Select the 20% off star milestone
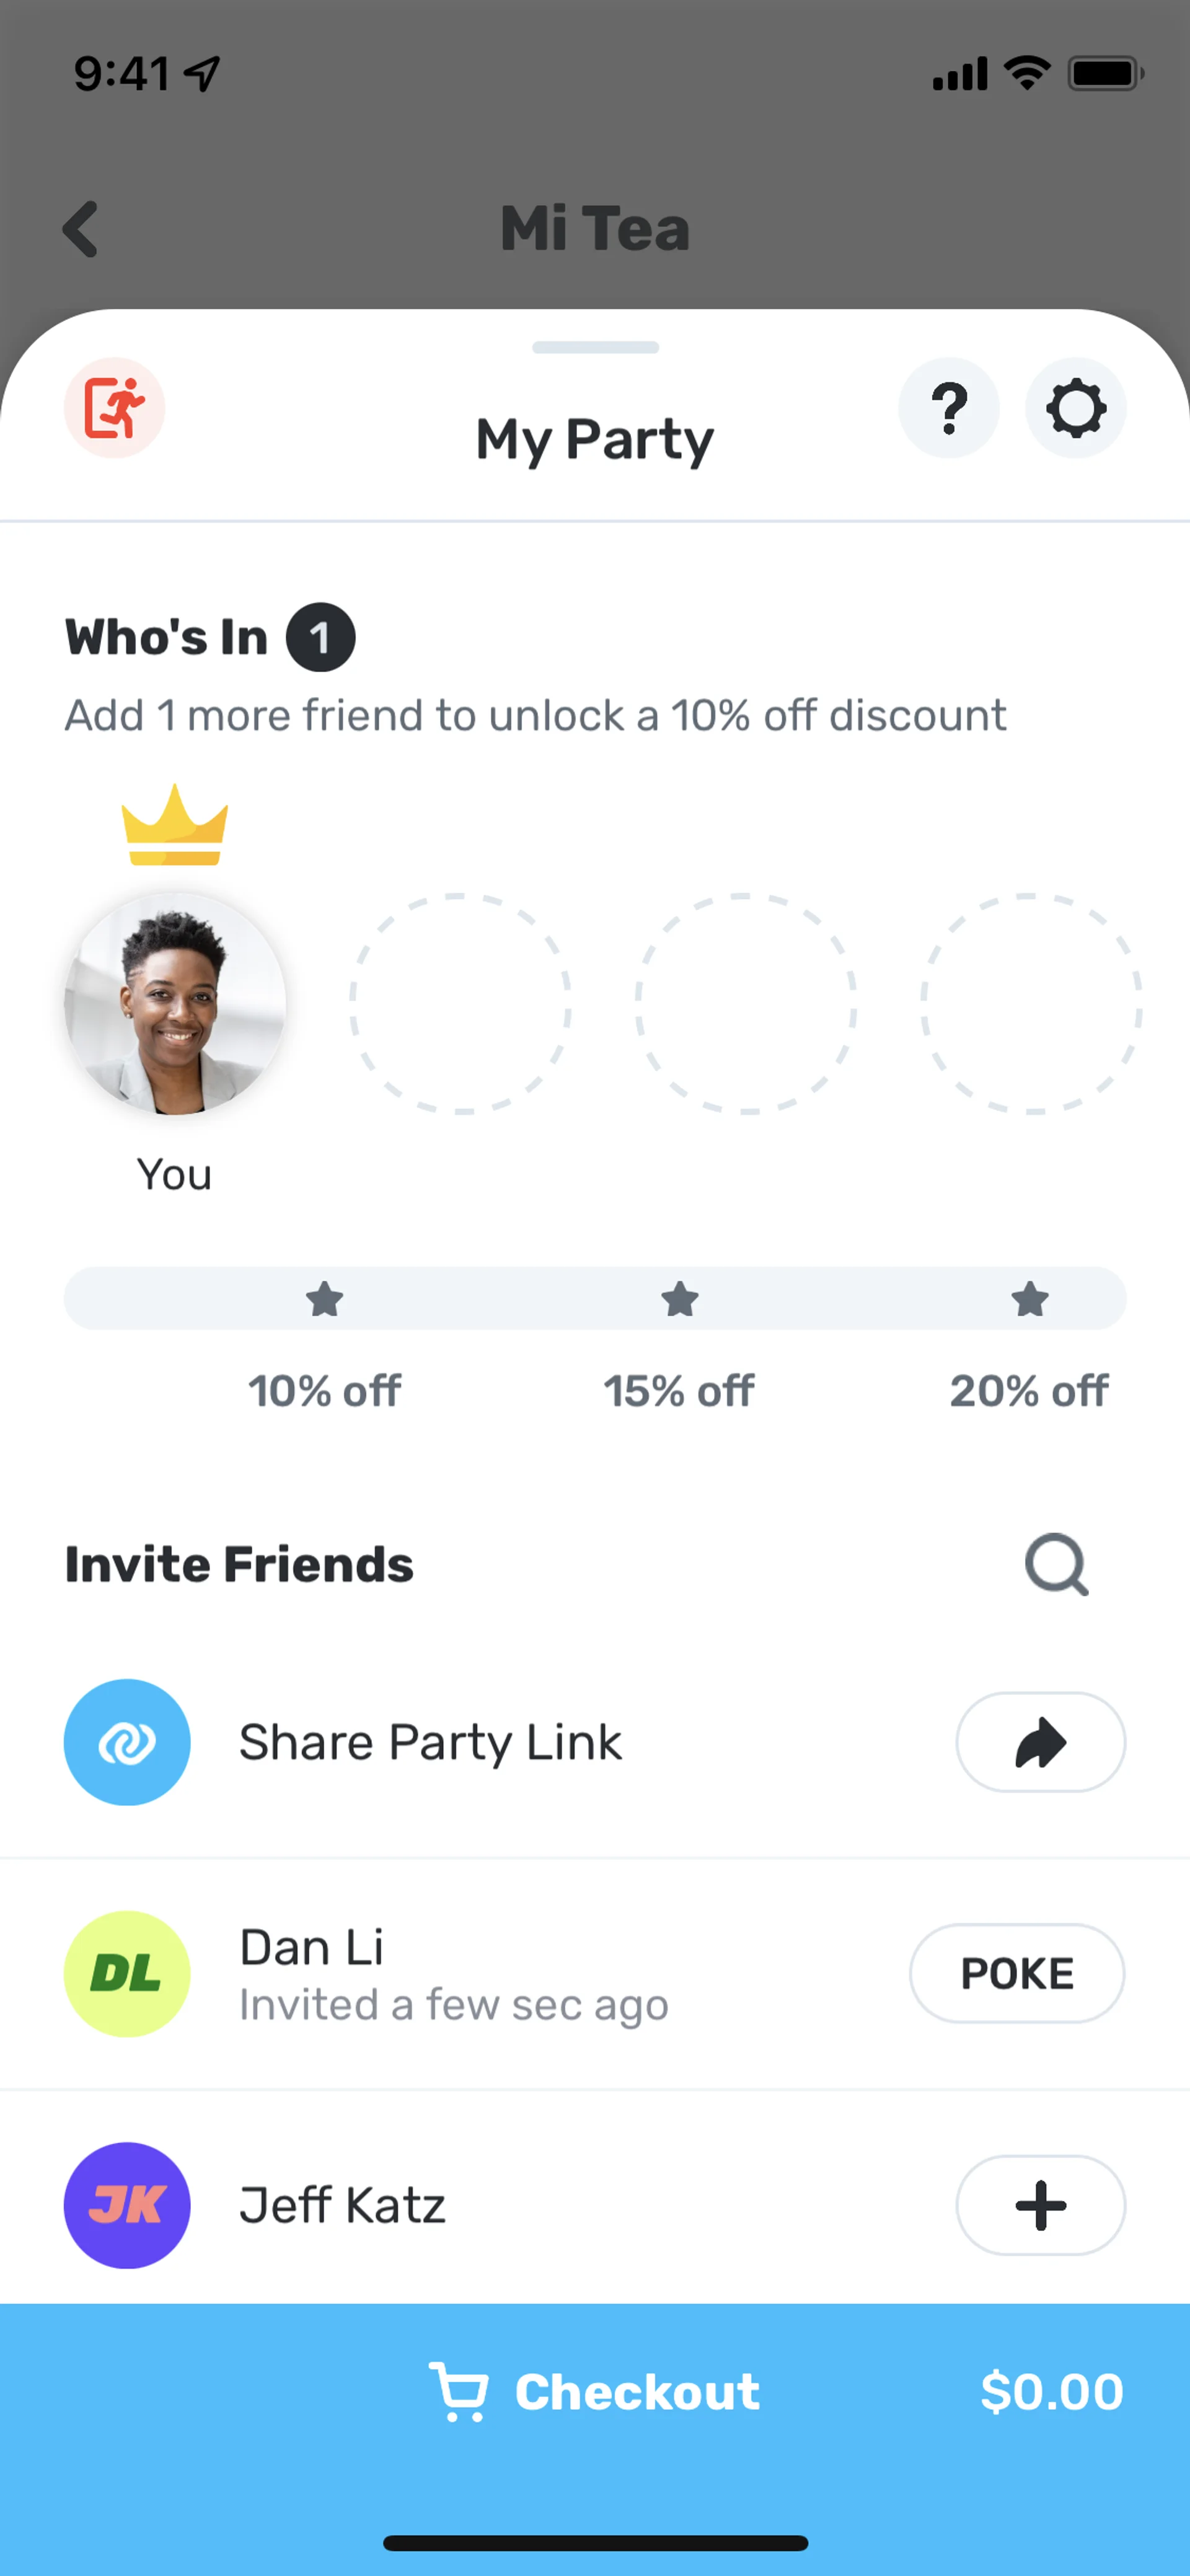Screen dimensions: 1190x2576 point(1029,1300)
